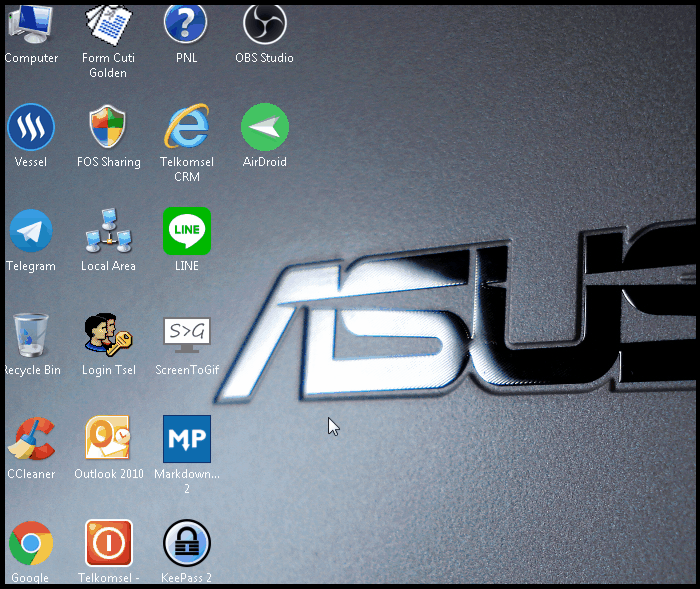Viewport: 700px width, 589px height.
Task: Click the Recycle Bin icon
Action: pyautogui.click(x=31, y=335)
